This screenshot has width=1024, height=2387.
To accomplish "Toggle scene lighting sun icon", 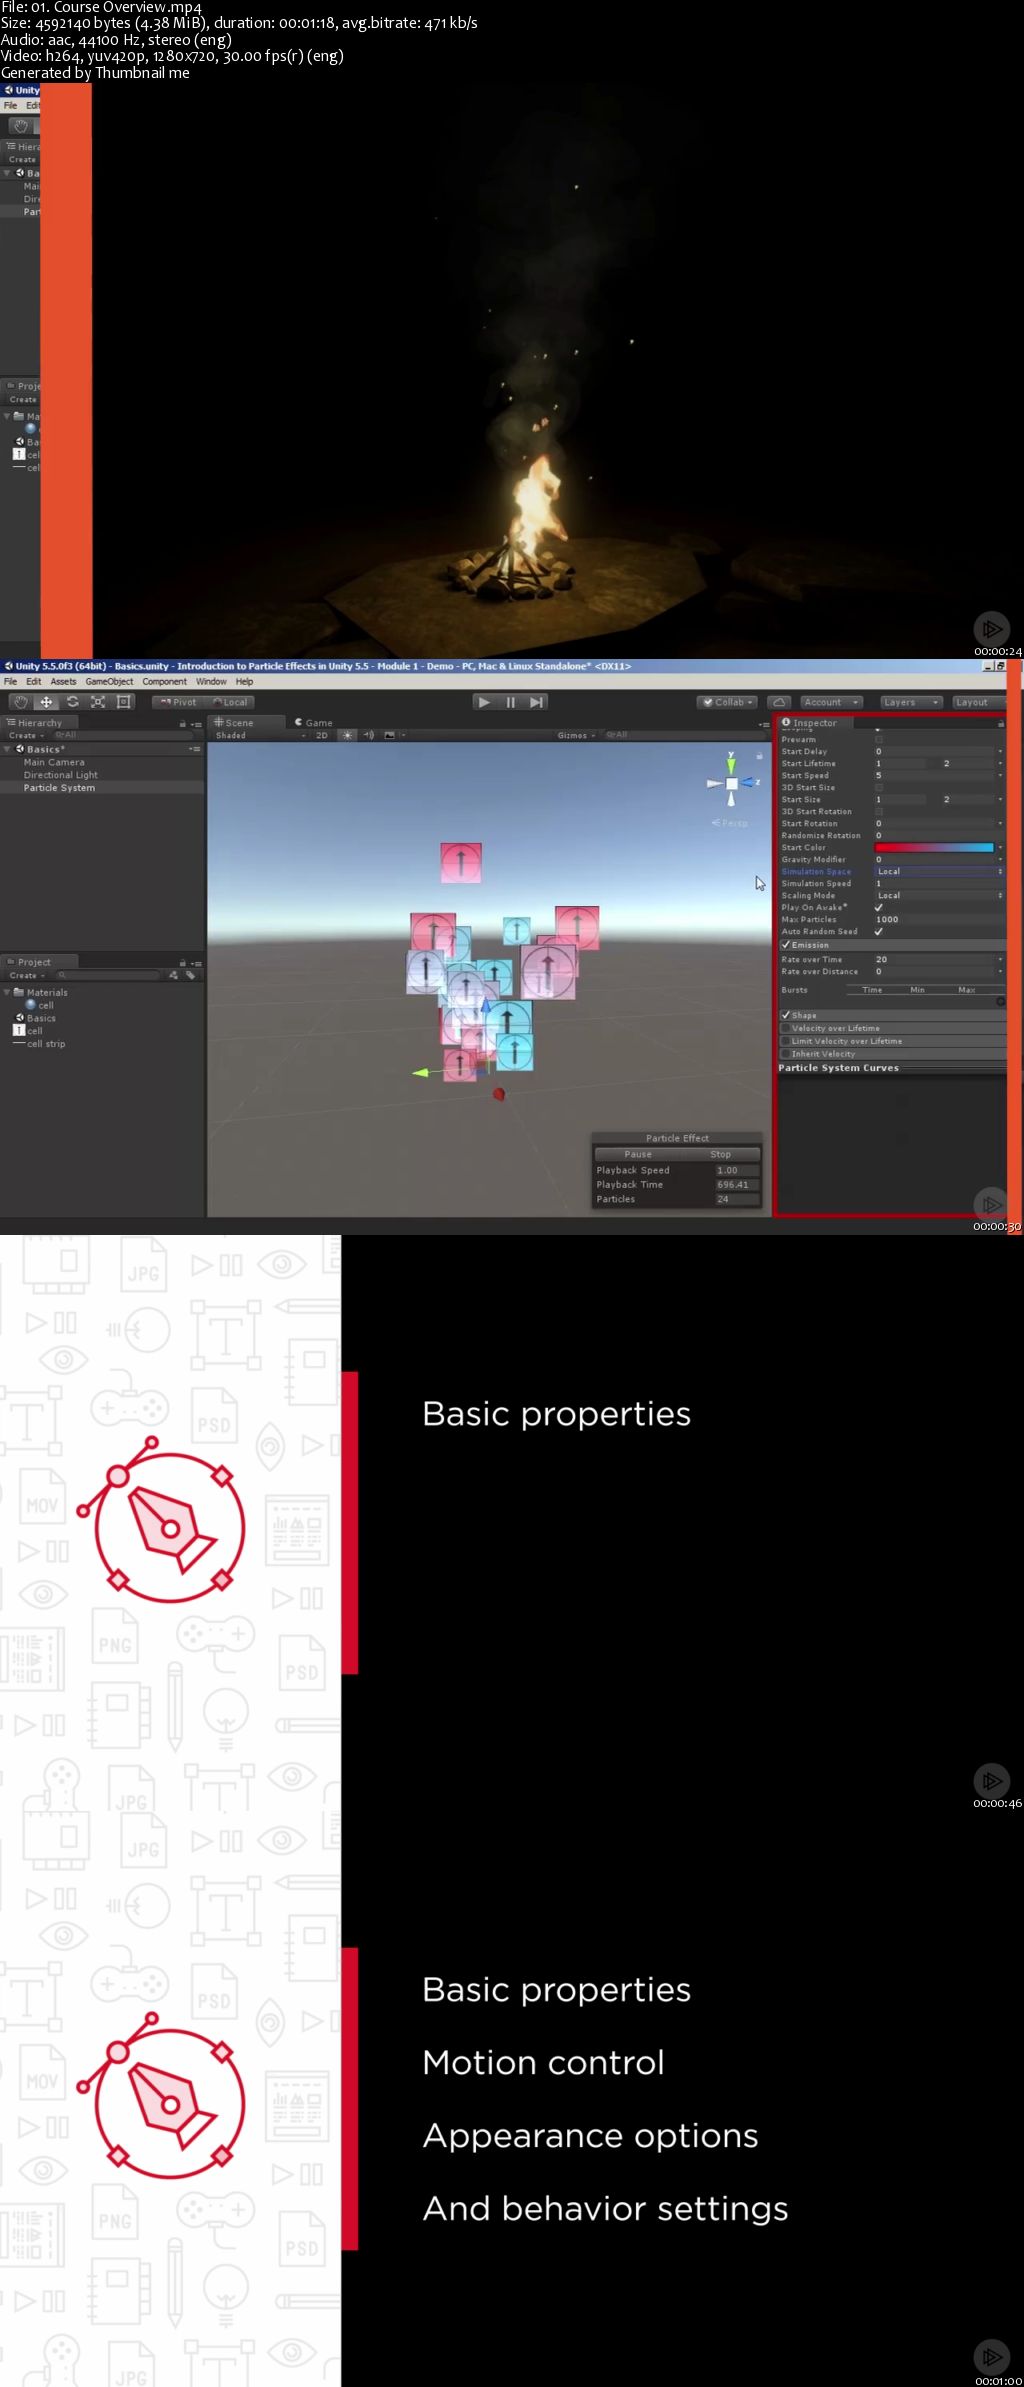I will point(347,735).
